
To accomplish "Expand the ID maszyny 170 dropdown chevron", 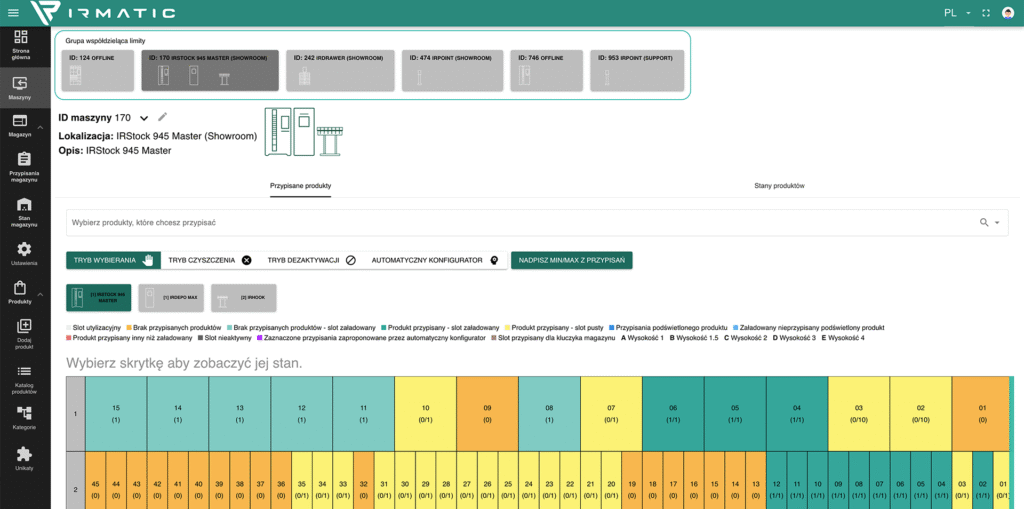I will 144,118.
